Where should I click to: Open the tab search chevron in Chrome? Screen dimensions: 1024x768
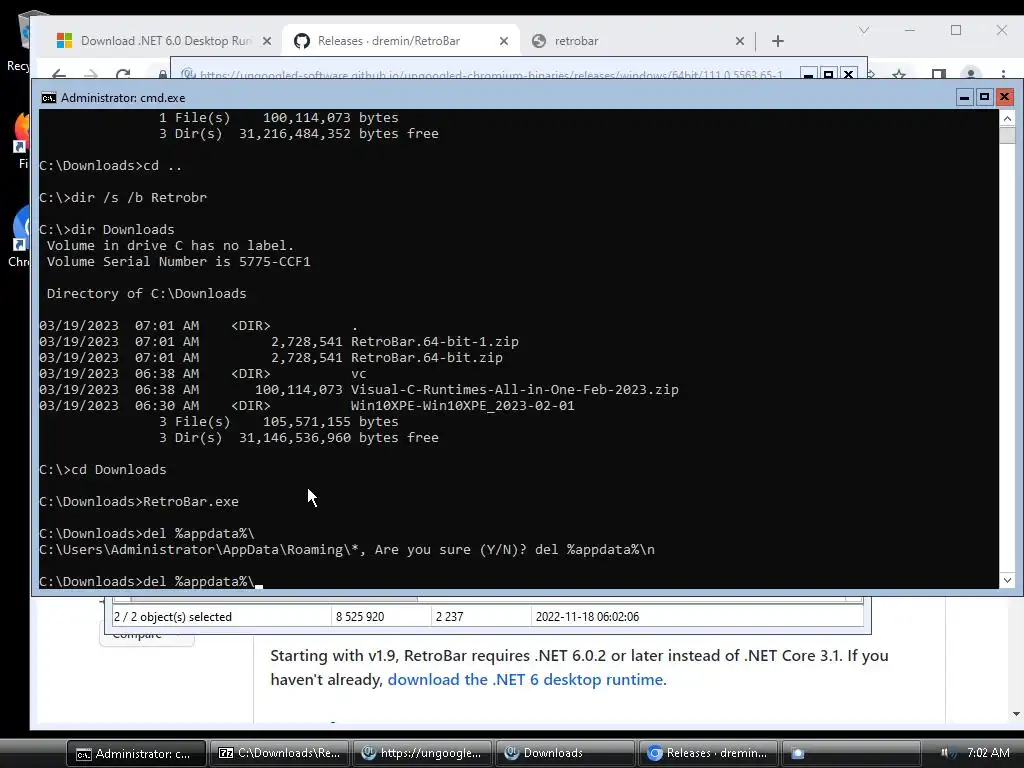tap(864, 30)
